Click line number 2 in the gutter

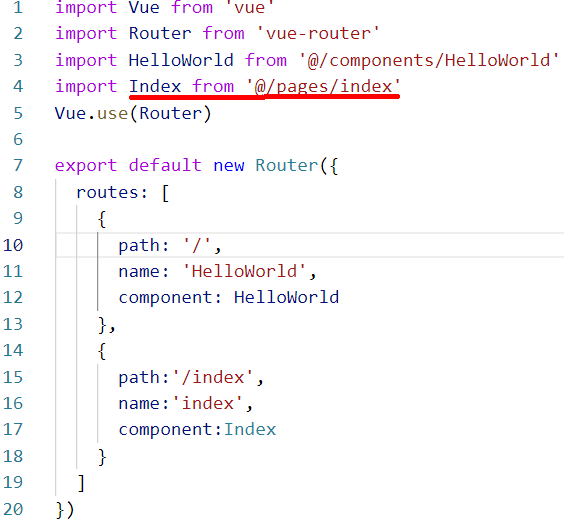[18, 33]
